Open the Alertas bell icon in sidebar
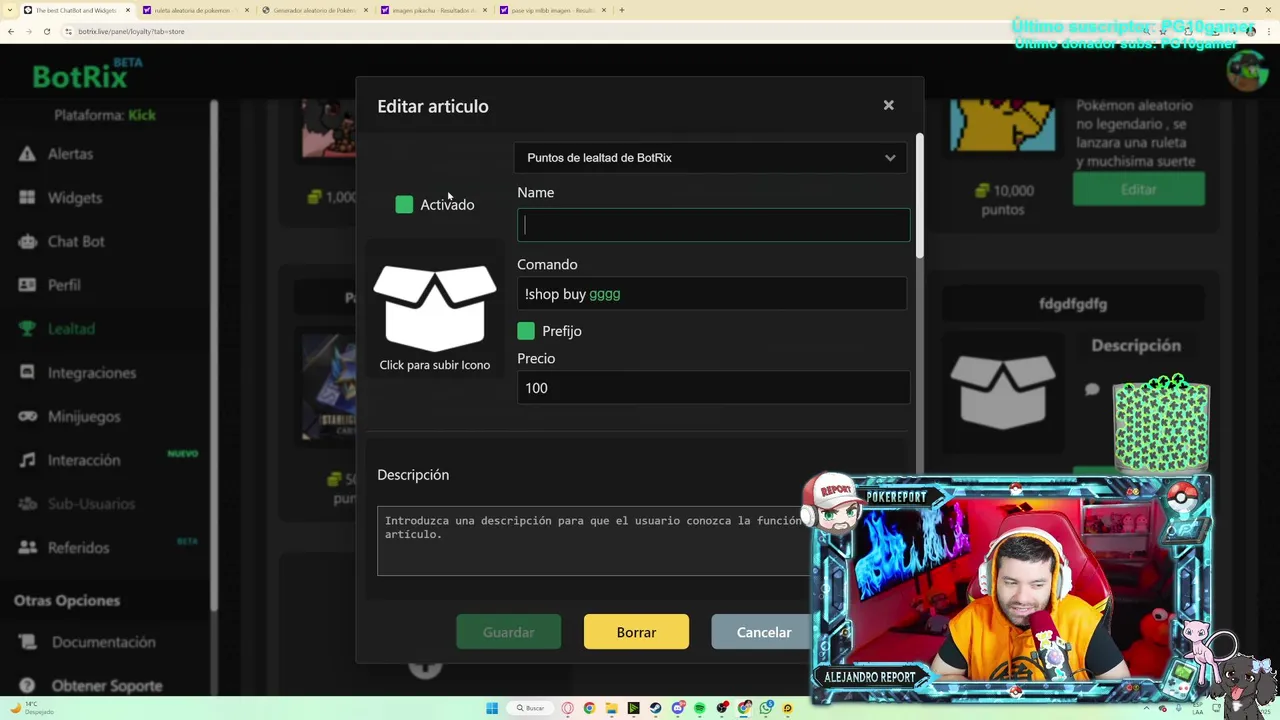The image size is (1280, 720). click(27, 154)
